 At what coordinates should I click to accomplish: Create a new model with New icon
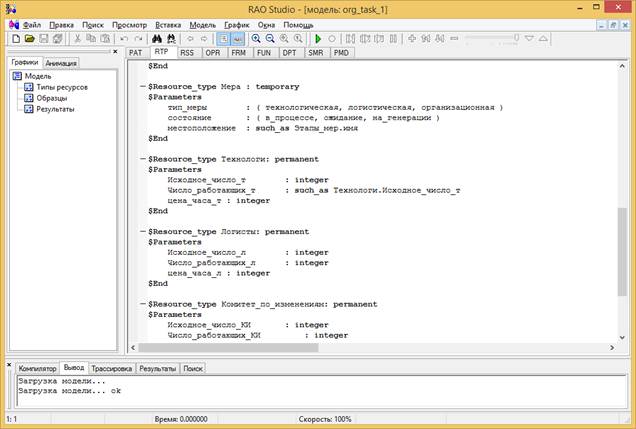coord(15,39)
